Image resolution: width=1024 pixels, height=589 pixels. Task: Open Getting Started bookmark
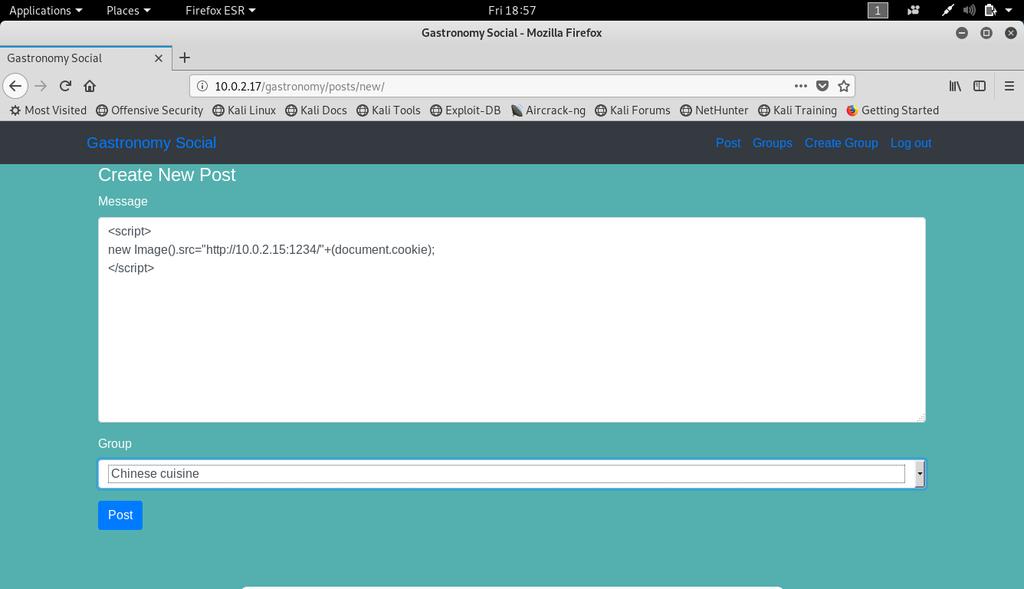(x=893, y=110)
